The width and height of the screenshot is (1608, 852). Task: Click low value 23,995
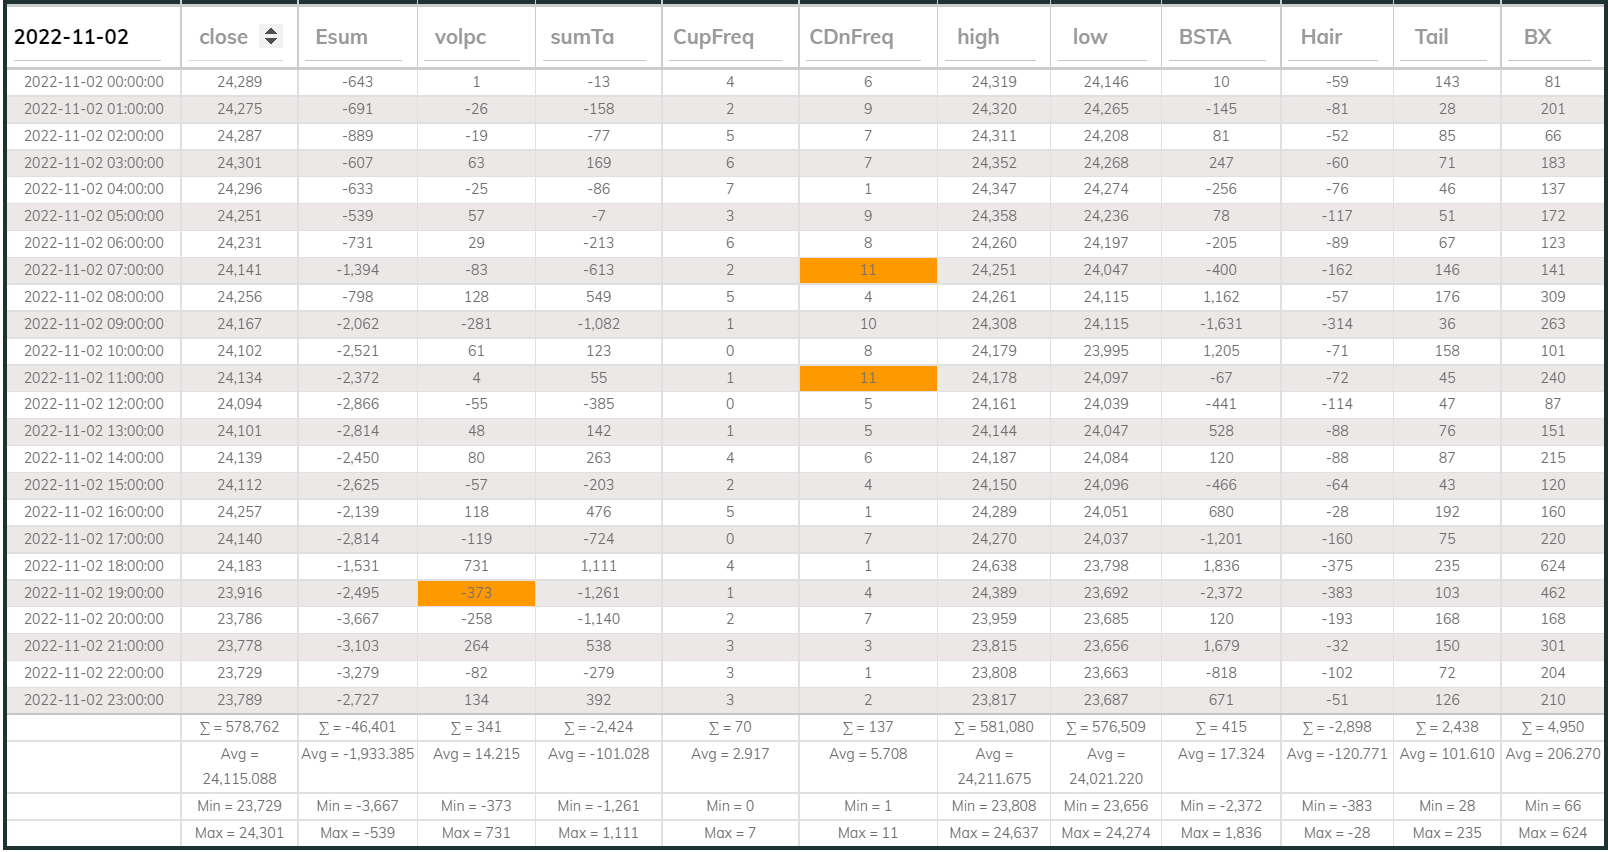click(1106, 351)
